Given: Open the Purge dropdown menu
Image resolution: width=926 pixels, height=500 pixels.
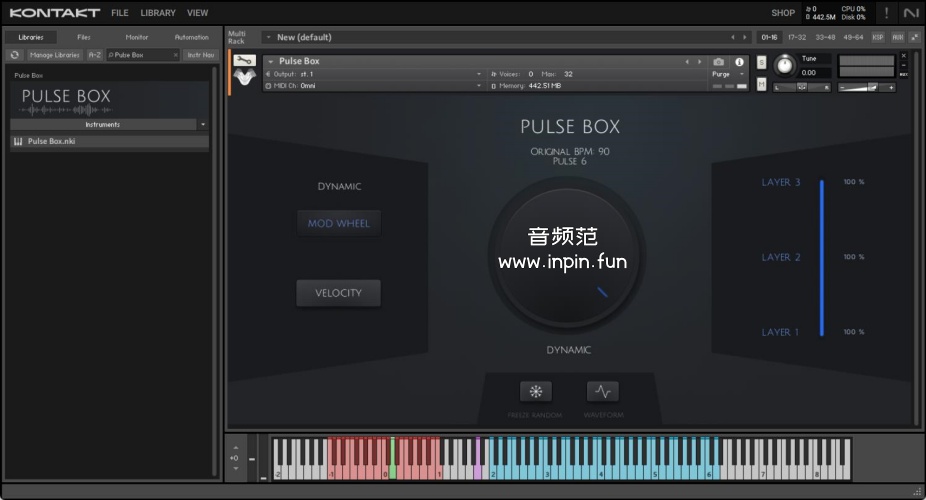Looking at the screenshot, I should [x=728, y=74].
